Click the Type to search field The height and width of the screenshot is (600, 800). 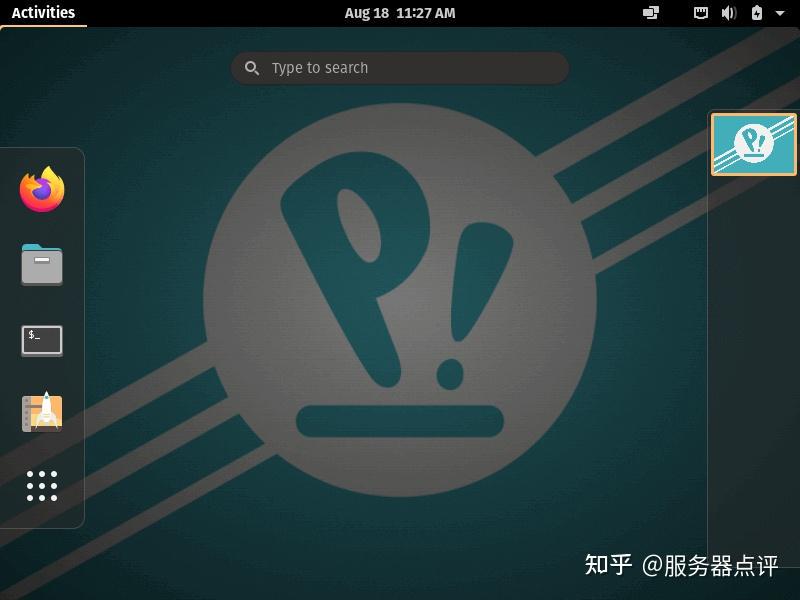click(x=399, y=68)
